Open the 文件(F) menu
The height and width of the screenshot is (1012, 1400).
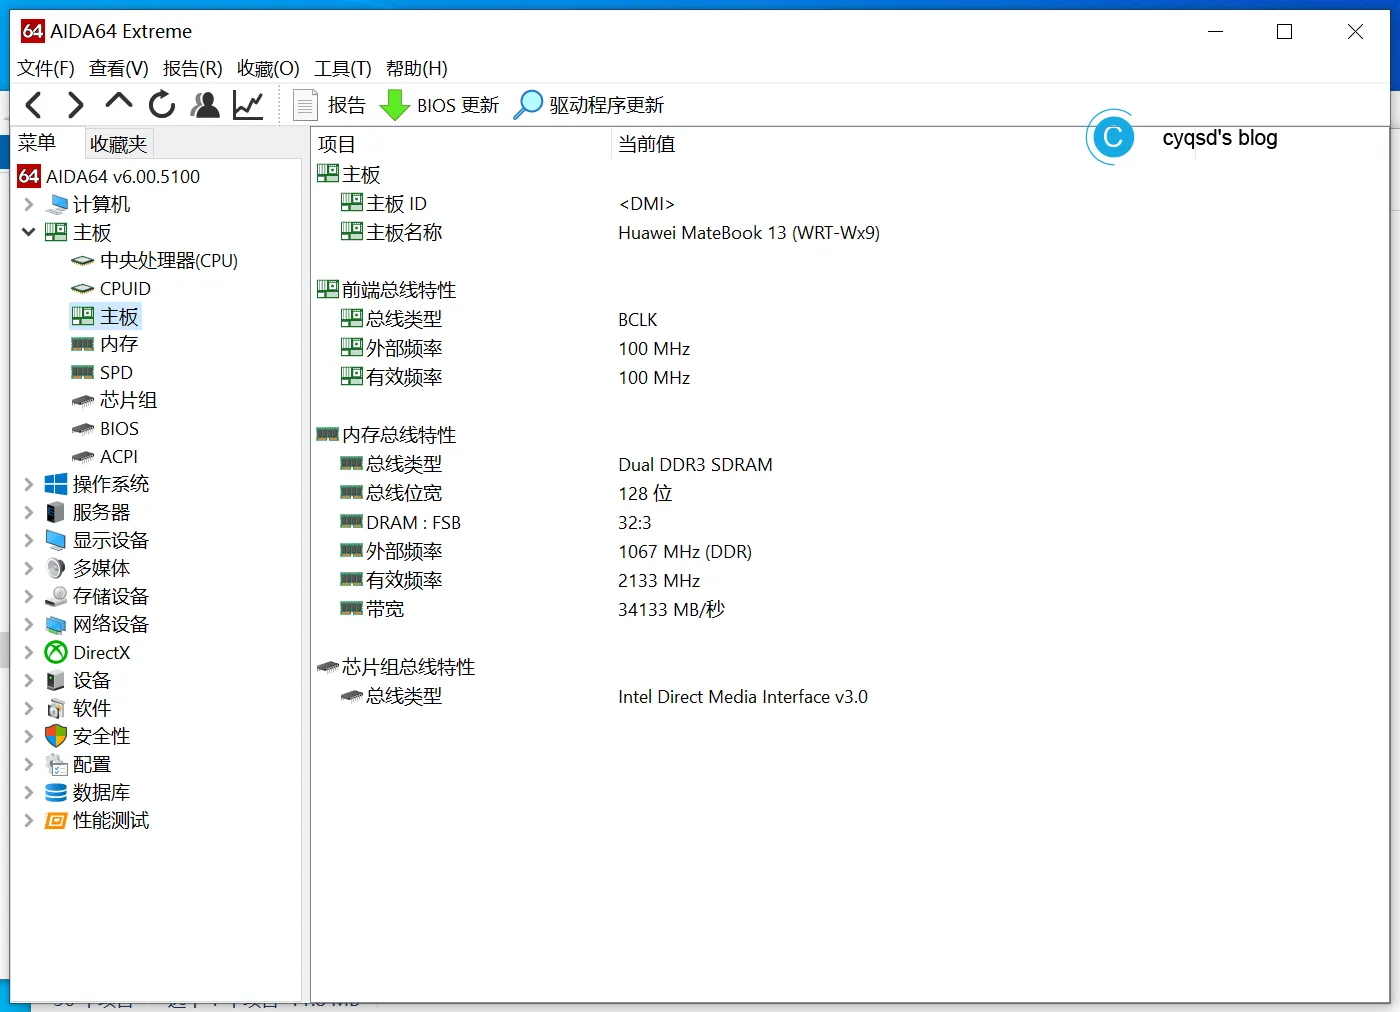tap(46, 68)
